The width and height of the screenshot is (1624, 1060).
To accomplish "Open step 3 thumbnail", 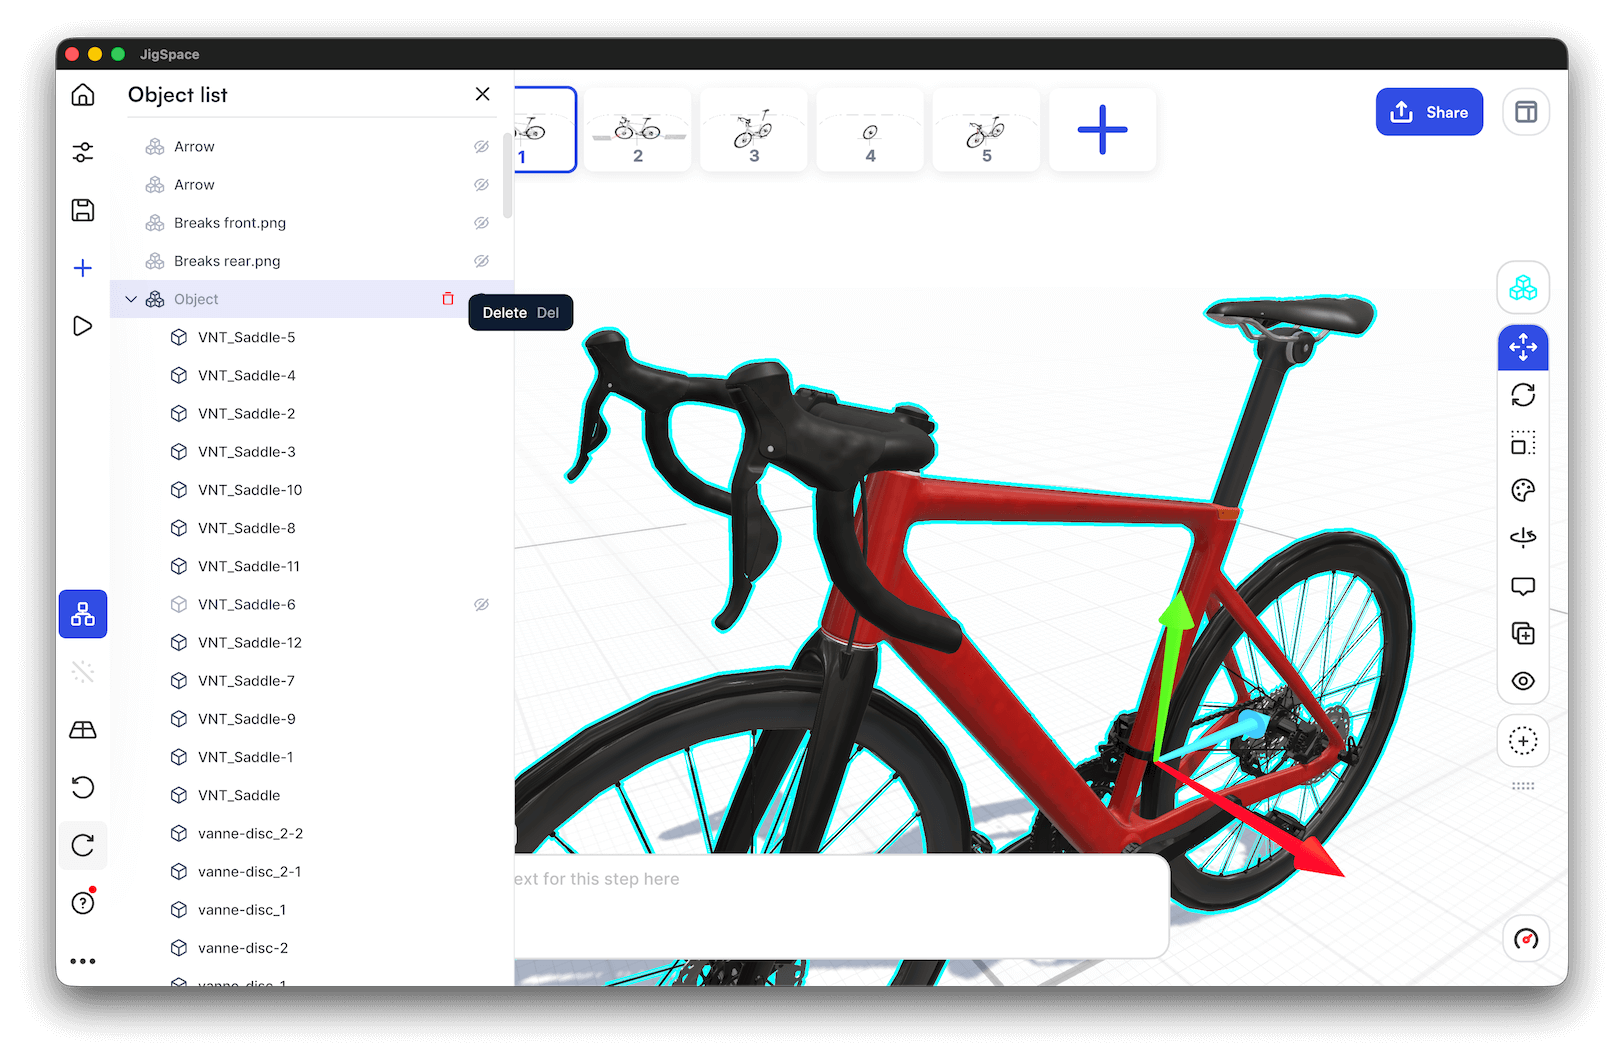I will click(x=754, y=130).
